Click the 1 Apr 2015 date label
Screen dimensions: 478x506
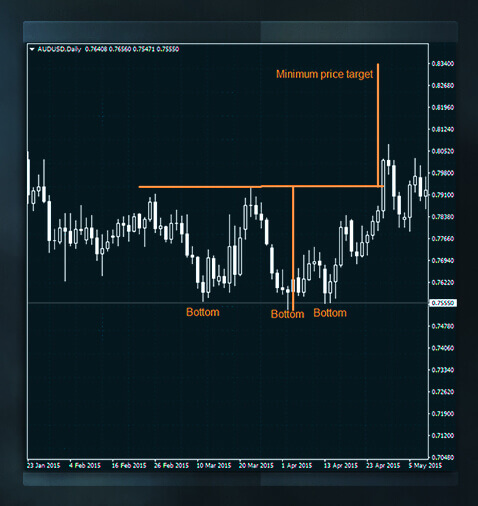[297, 466]
